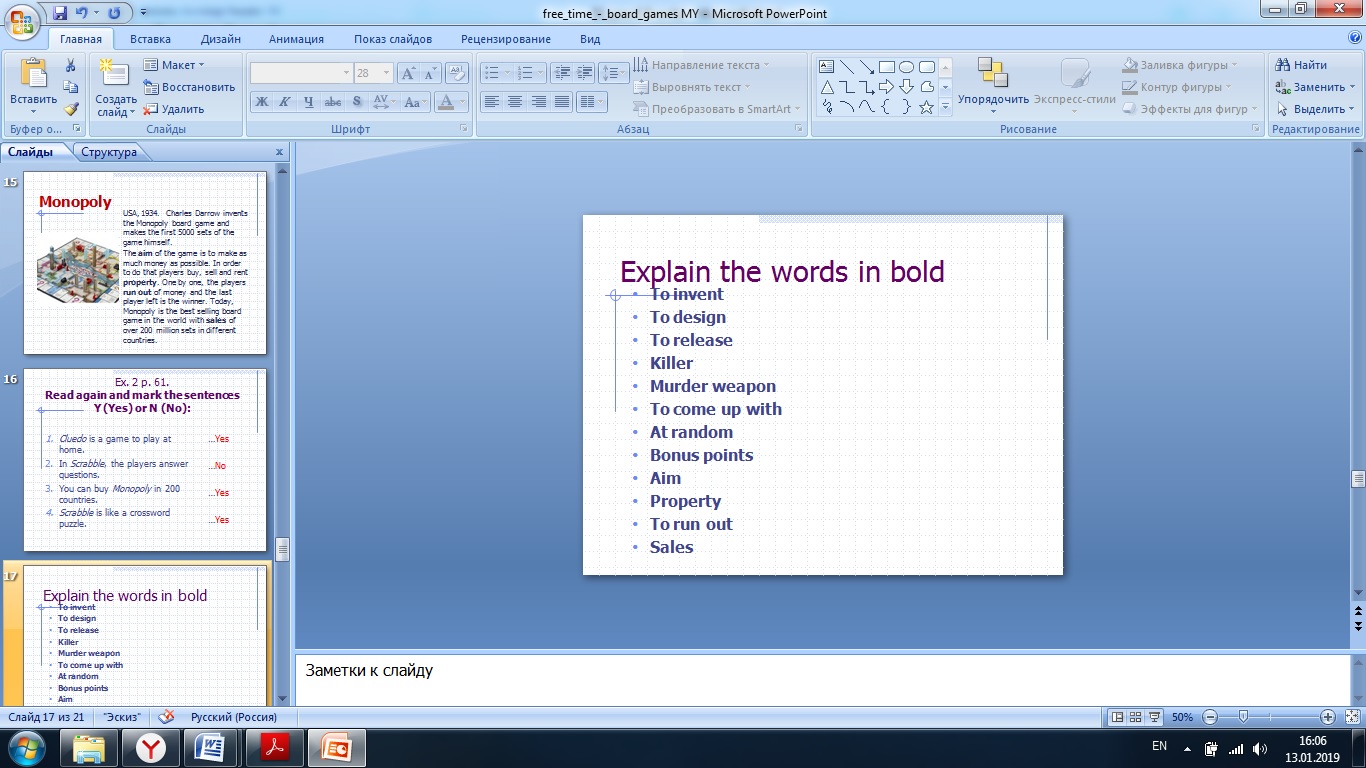Clear all formatting with eraser icon

(x=457, y=73)
